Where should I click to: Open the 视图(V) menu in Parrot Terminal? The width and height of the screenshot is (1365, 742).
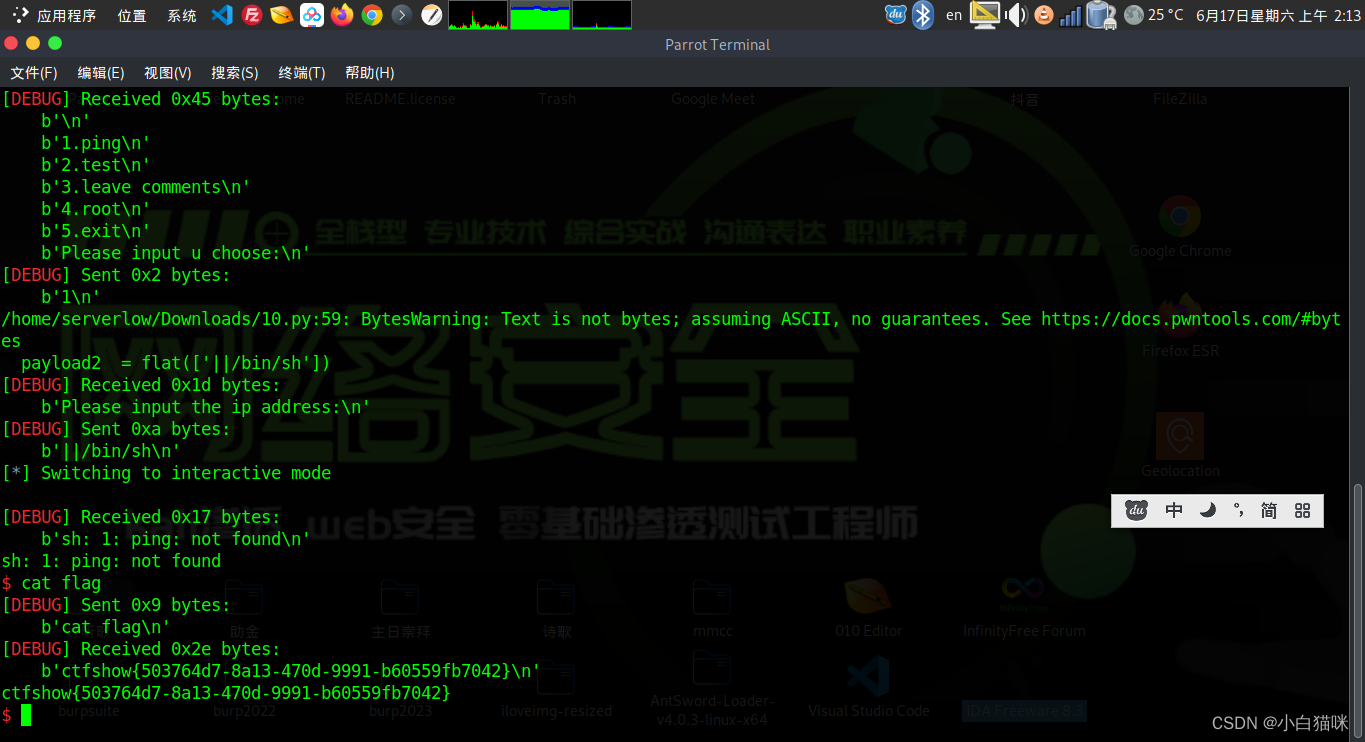point(168,73)
